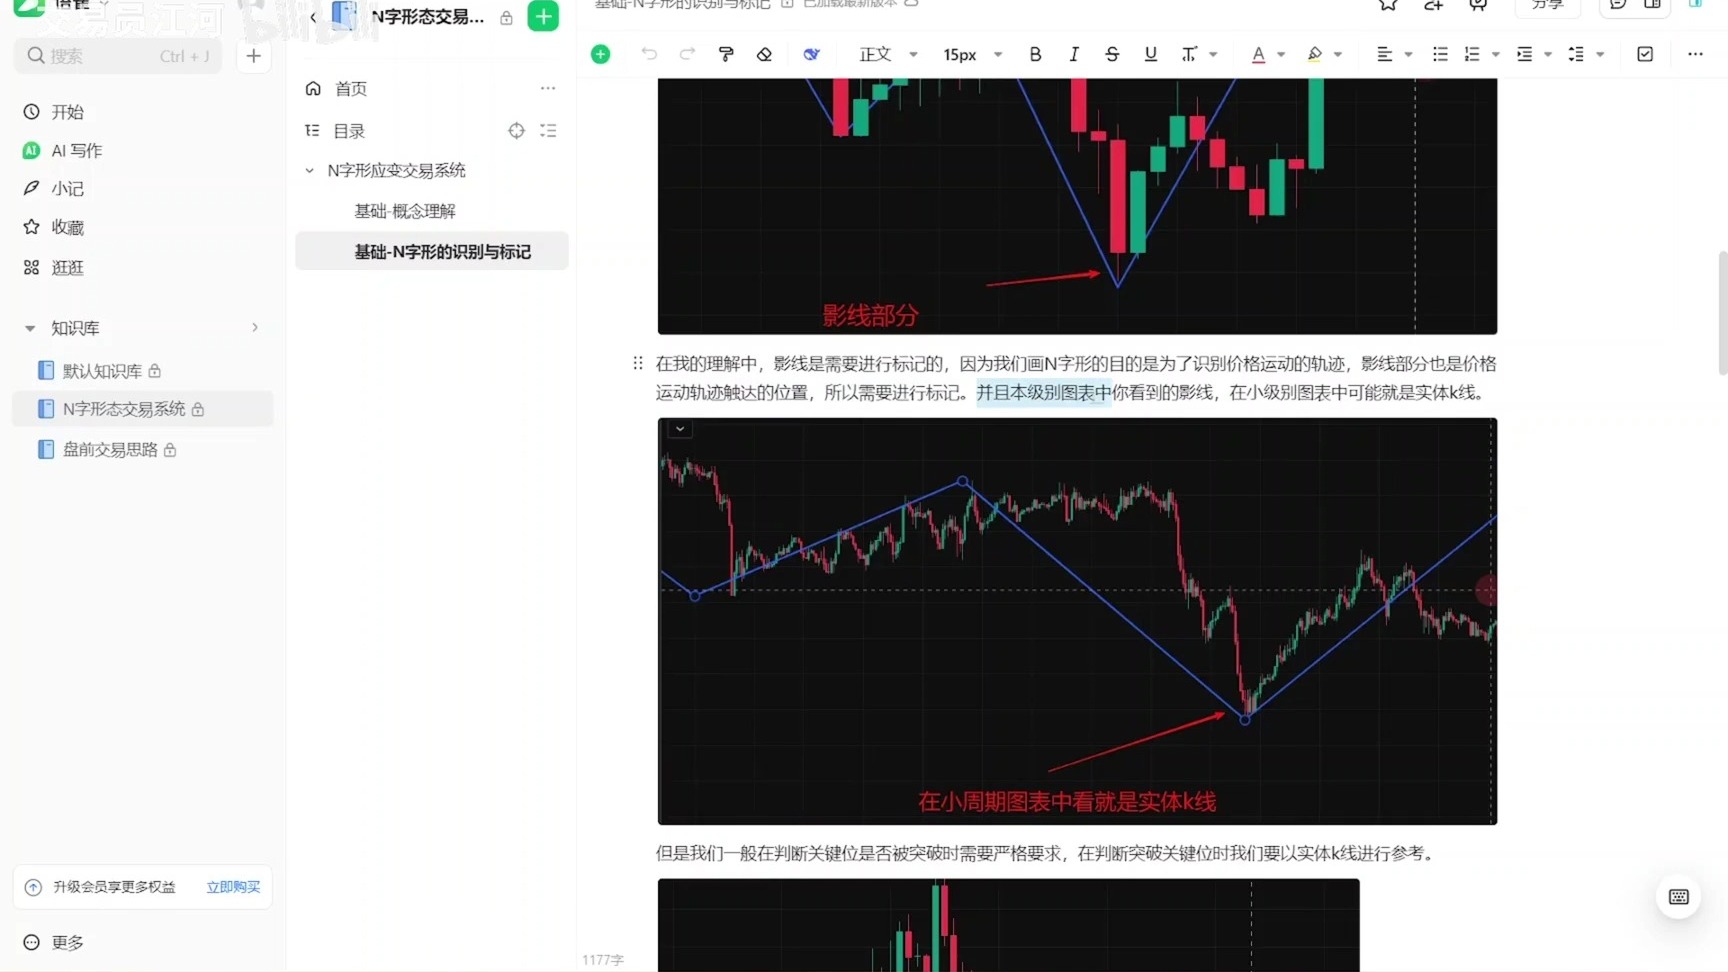Open the comments icon at top right
The width and height of the screenshot is (1728, 972).
pos(1618,5)
